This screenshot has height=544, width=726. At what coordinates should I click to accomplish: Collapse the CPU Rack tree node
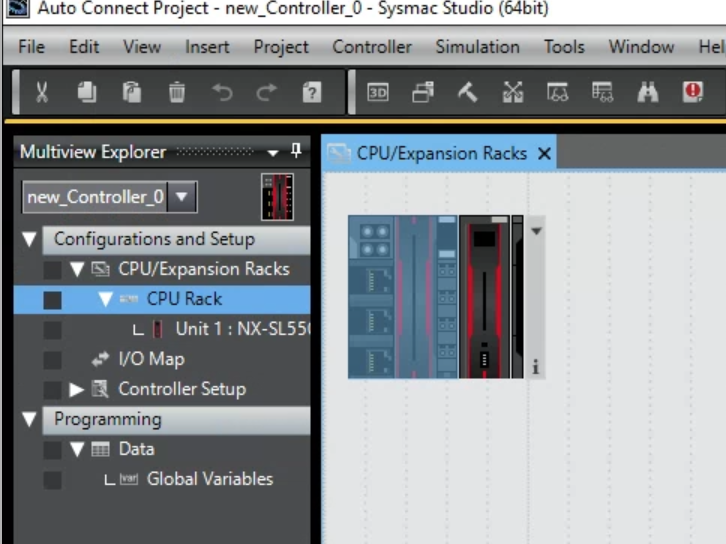[x=106, y=300]
